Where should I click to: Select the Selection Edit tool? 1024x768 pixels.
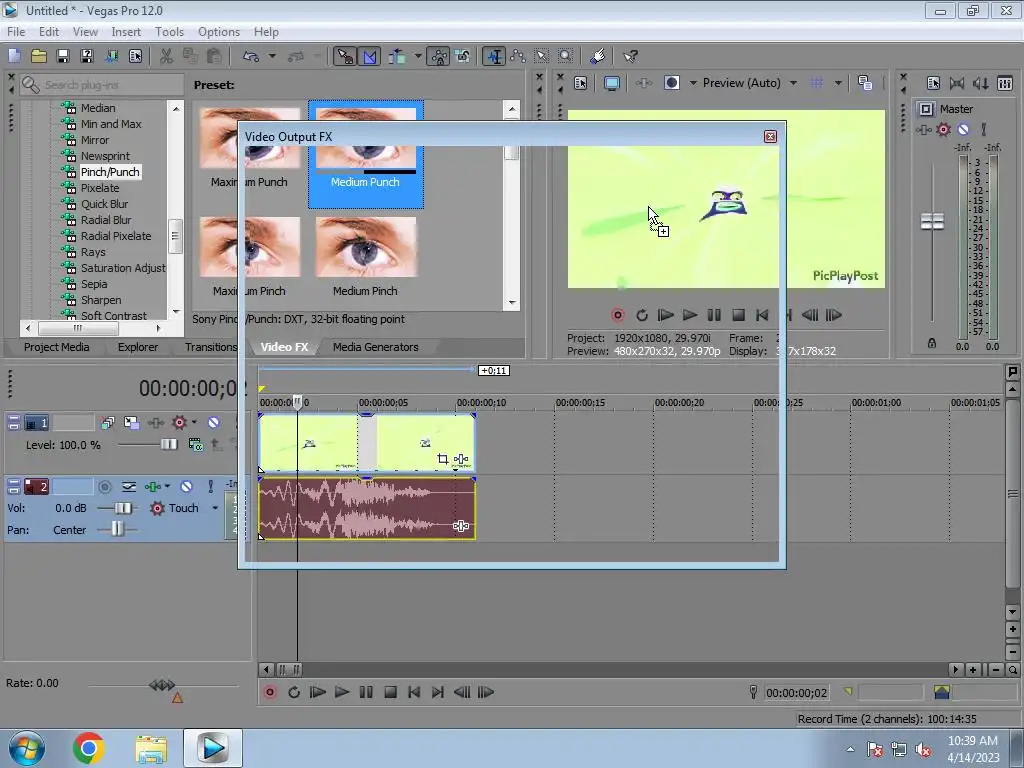[541, 56]
